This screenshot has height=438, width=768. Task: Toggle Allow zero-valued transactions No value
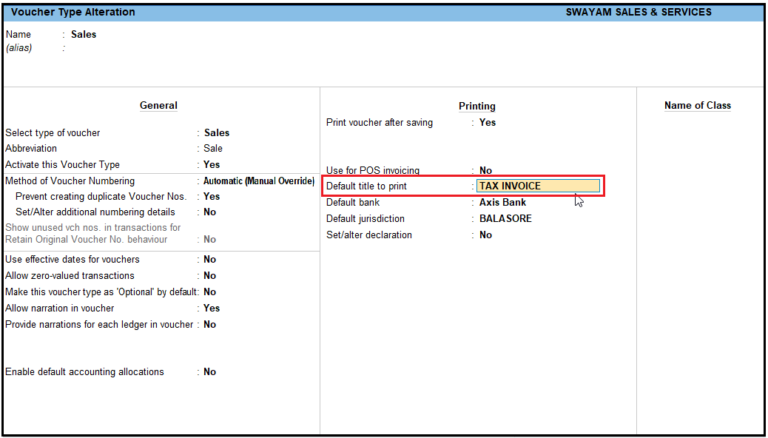[210, 276]
